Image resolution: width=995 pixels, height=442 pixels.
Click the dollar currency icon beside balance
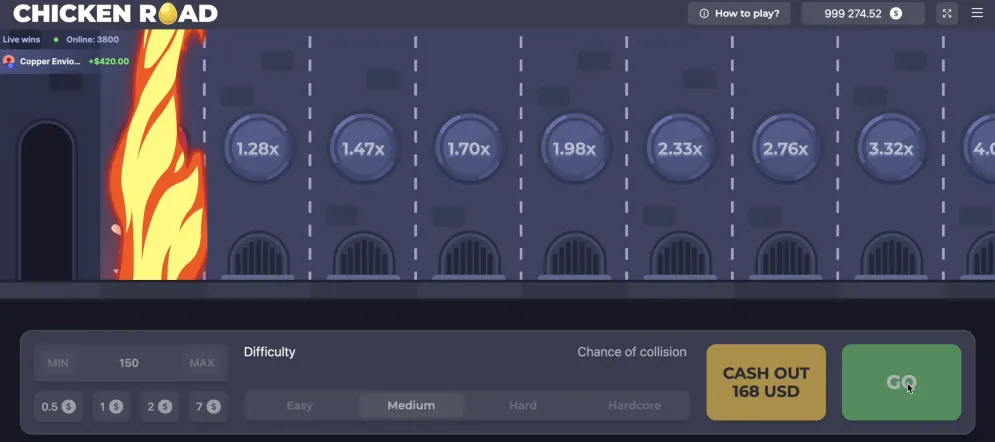[x=896, y=13]
